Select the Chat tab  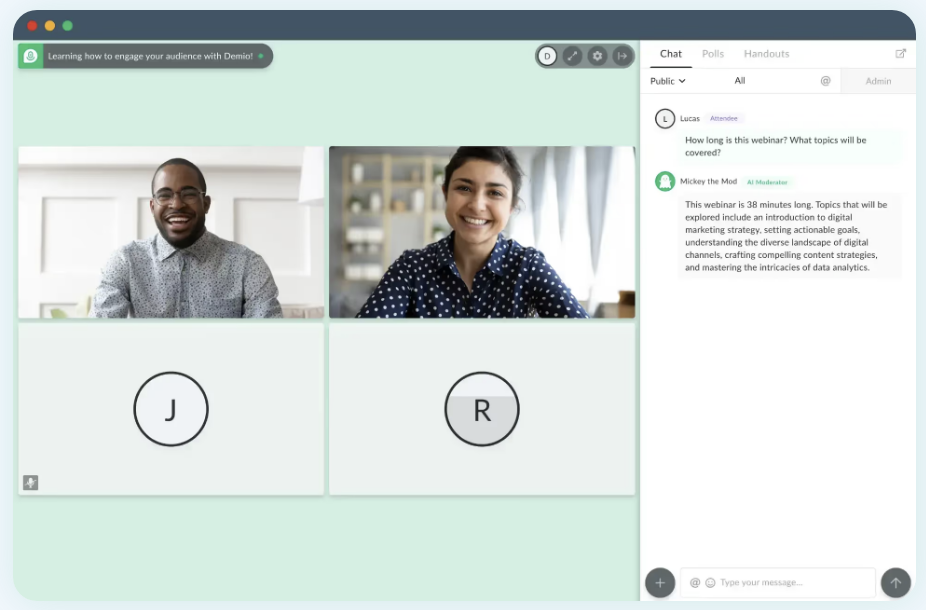[x=671, y=54]
